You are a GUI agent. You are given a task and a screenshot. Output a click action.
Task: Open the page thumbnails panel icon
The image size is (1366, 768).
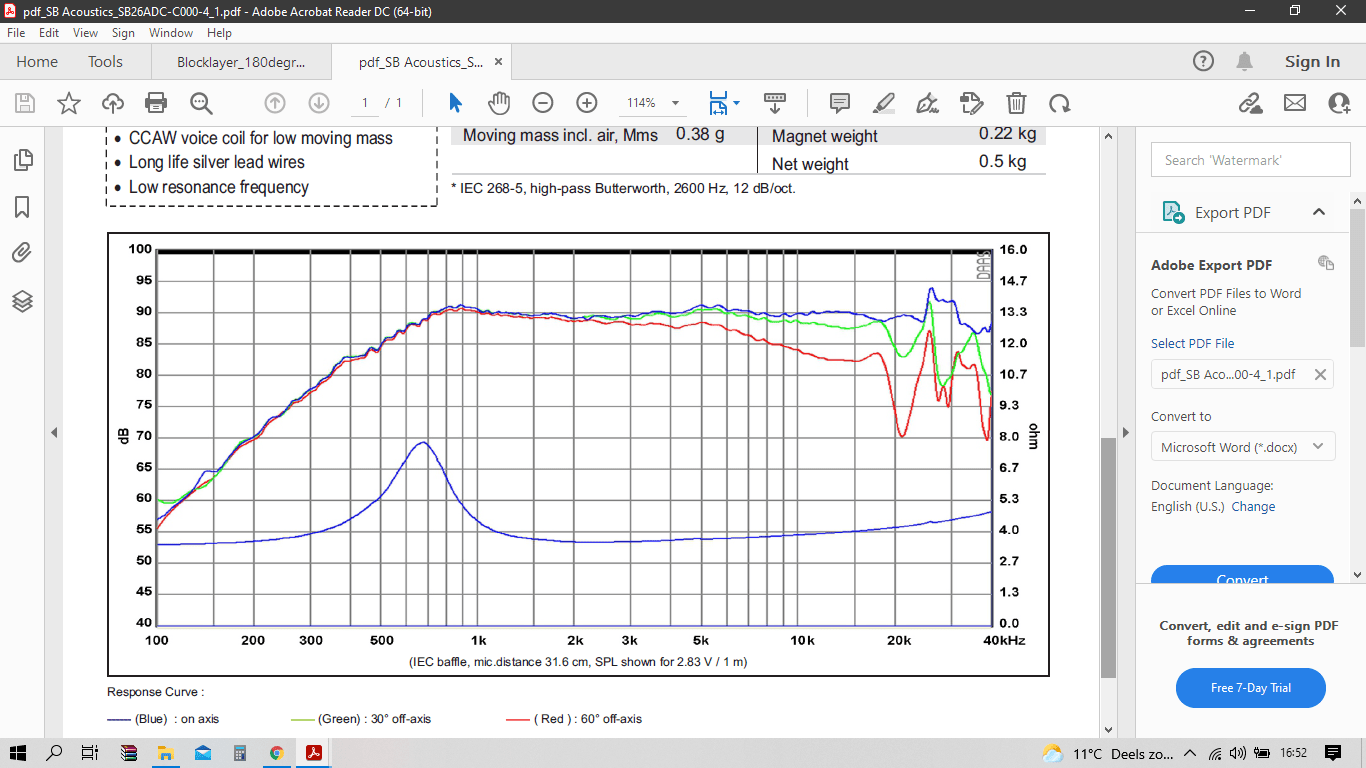point(22,160)
